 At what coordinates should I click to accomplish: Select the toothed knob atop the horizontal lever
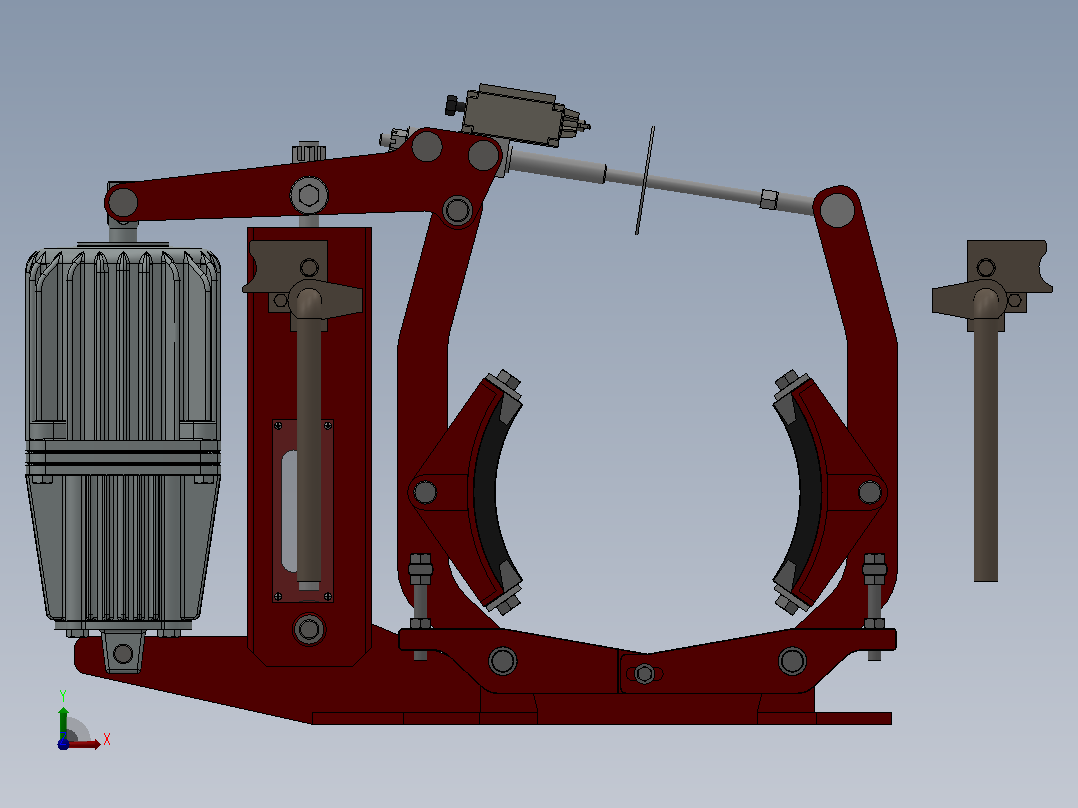(x=309, y=153)
